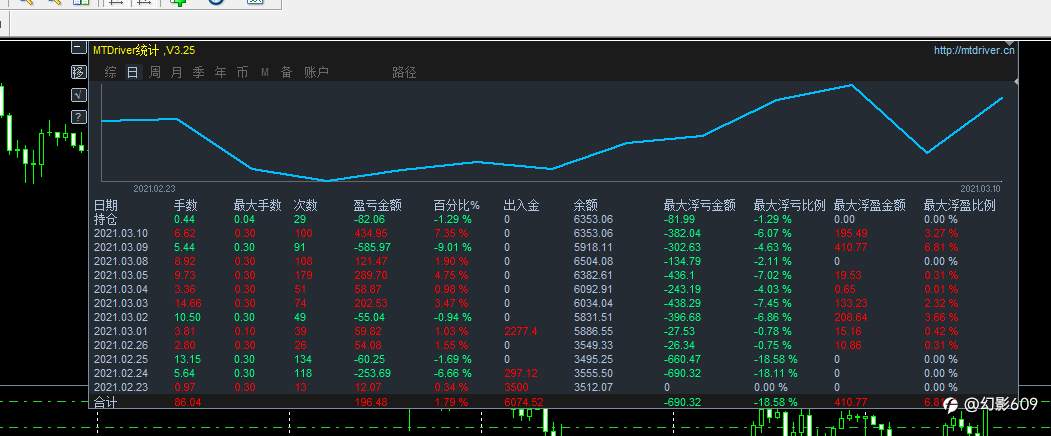Screen dimensions: 1051x436
Task: Click the MTDriver统计 ,V3.25 panel title
Action: point(144,50)
